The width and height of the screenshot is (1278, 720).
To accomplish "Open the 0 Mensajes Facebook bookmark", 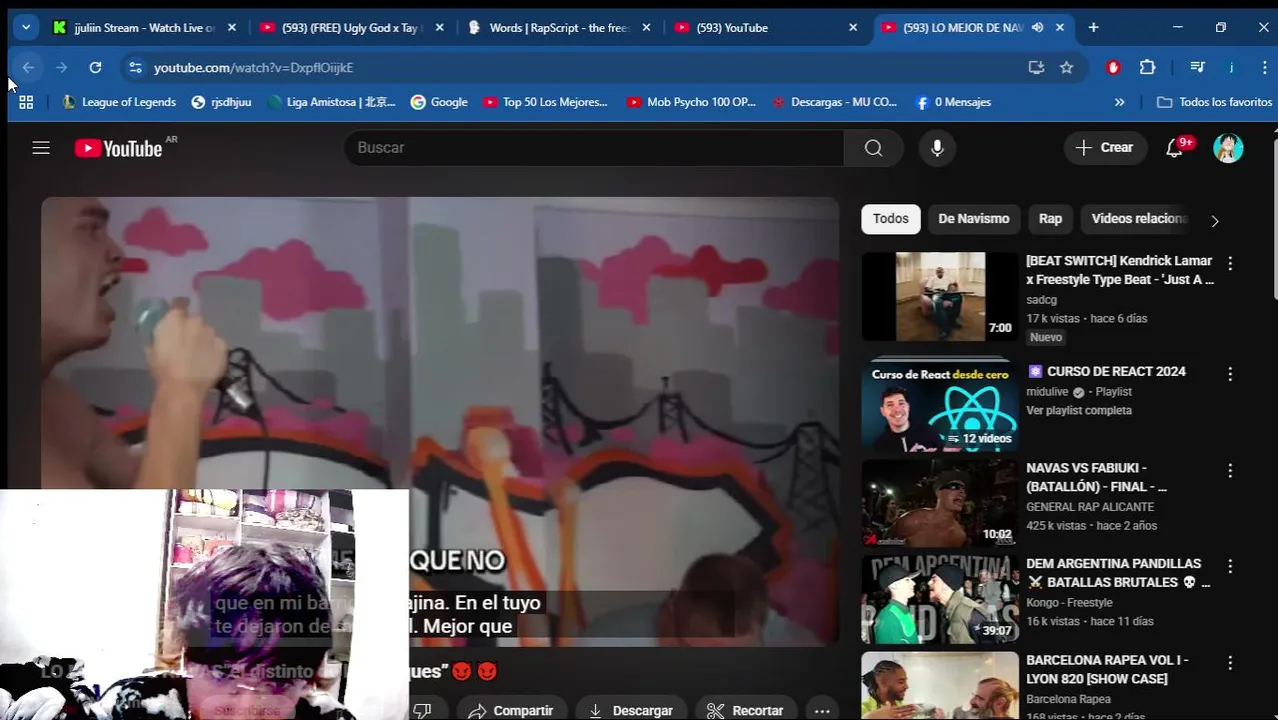I will click(x=953, y=102).
